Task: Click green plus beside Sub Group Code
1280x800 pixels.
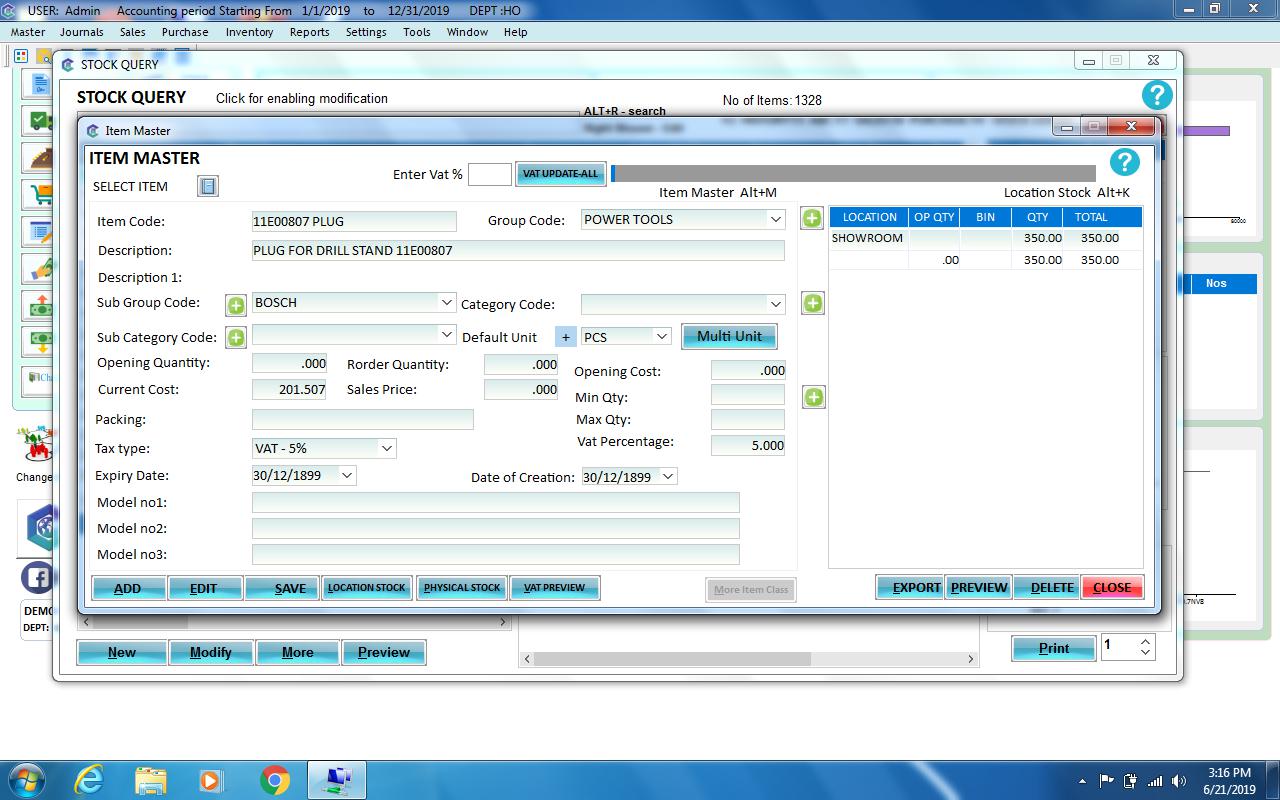Action: click(x=235, y=303)
